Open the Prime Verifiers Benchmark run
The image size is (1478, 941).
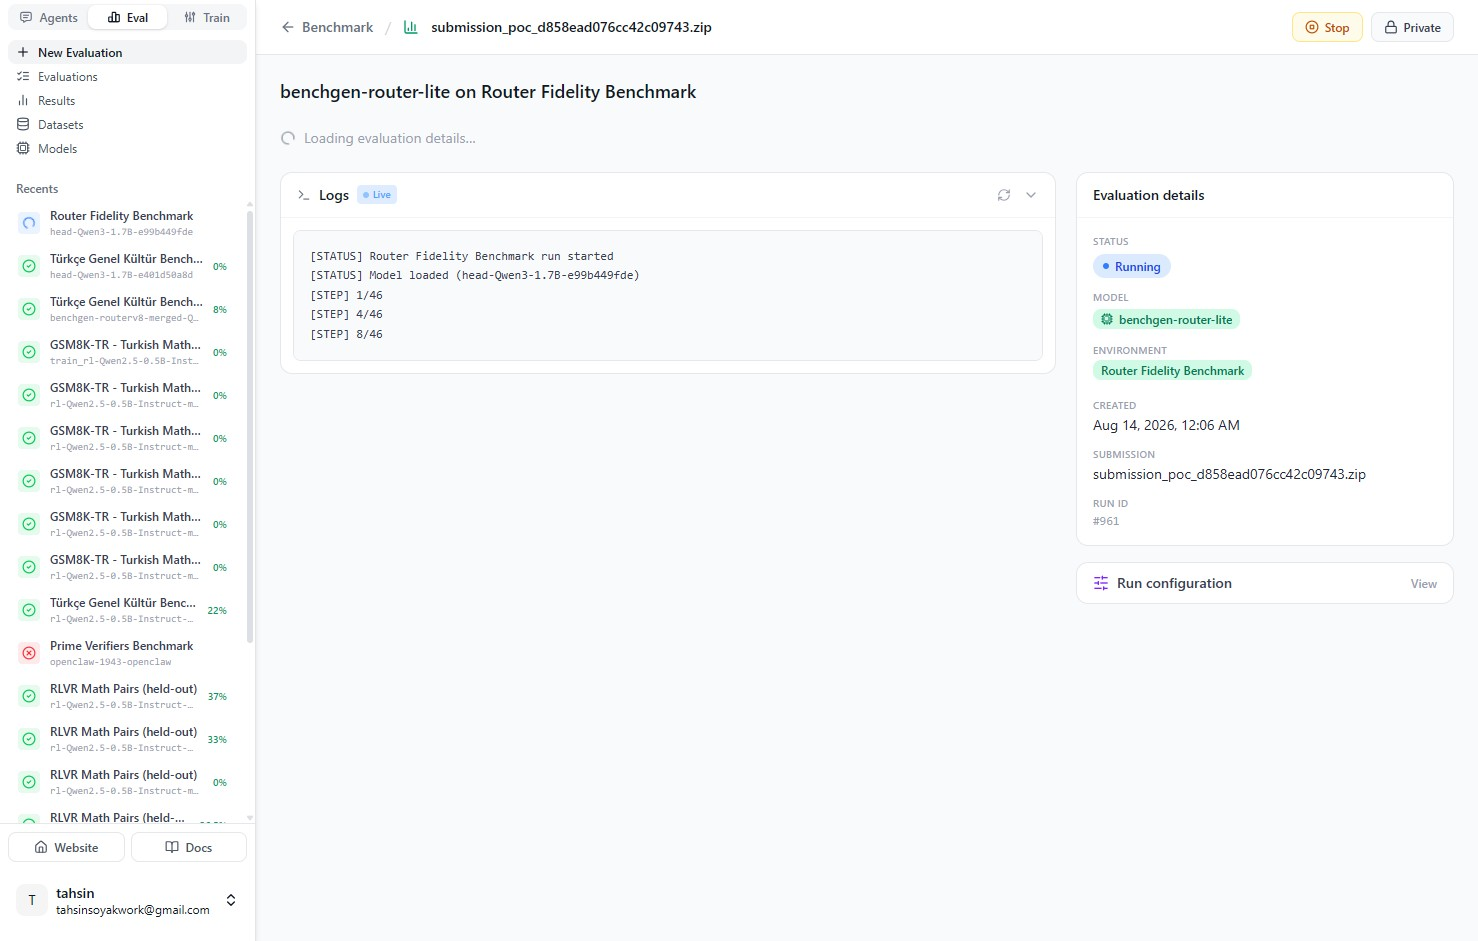click(x=127, y=653)
